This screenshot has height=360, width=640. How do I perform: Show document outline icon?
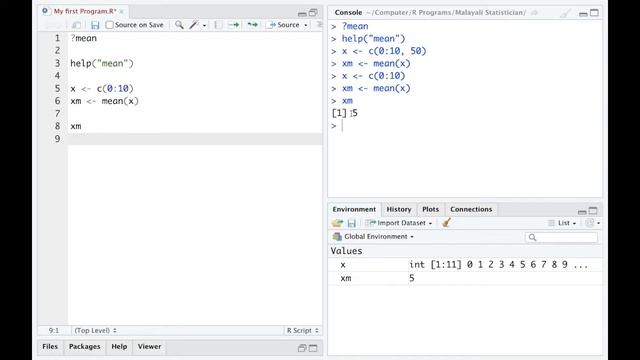point(319,25)
